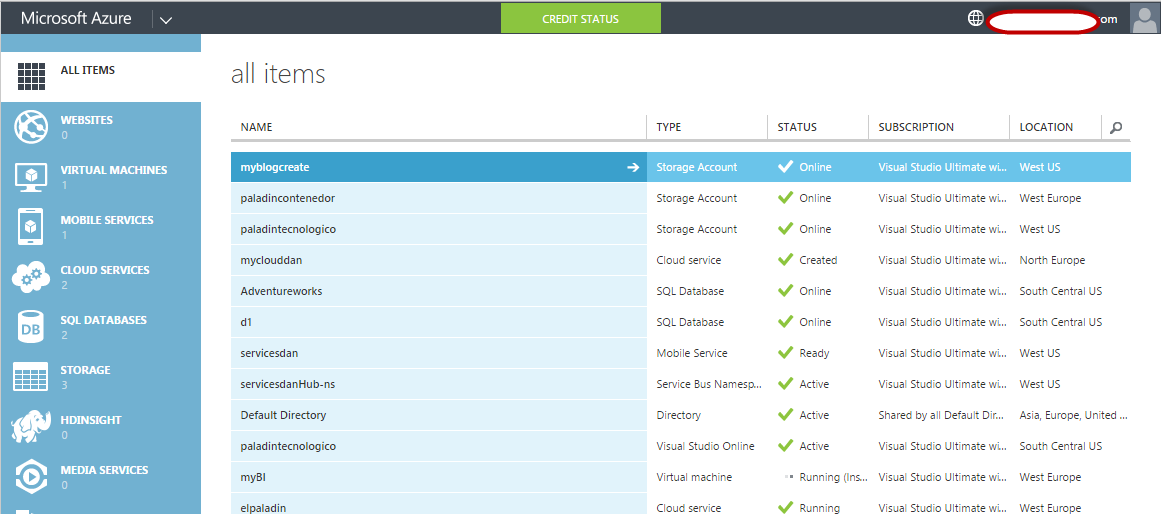Open the Cloud Services gear-cloud icon
1161x514 pixels.
click(x=32, y=277)
